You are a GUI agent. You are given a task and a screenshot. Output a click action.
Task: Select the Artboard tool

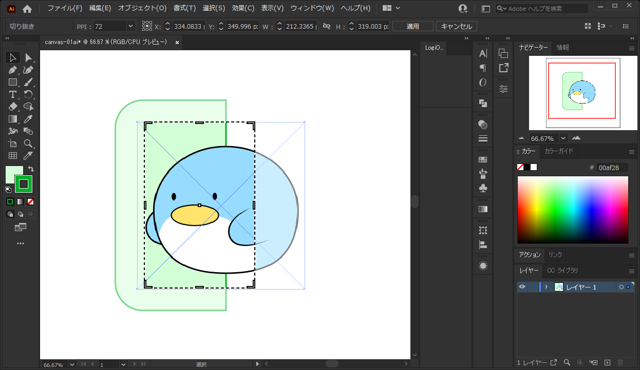(13, 144)
